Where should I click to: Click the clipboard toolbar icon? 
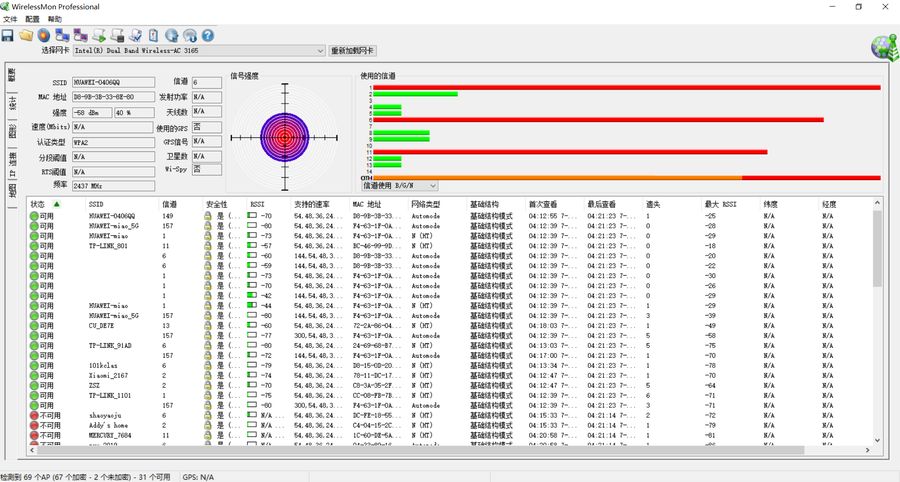point(153,36)
